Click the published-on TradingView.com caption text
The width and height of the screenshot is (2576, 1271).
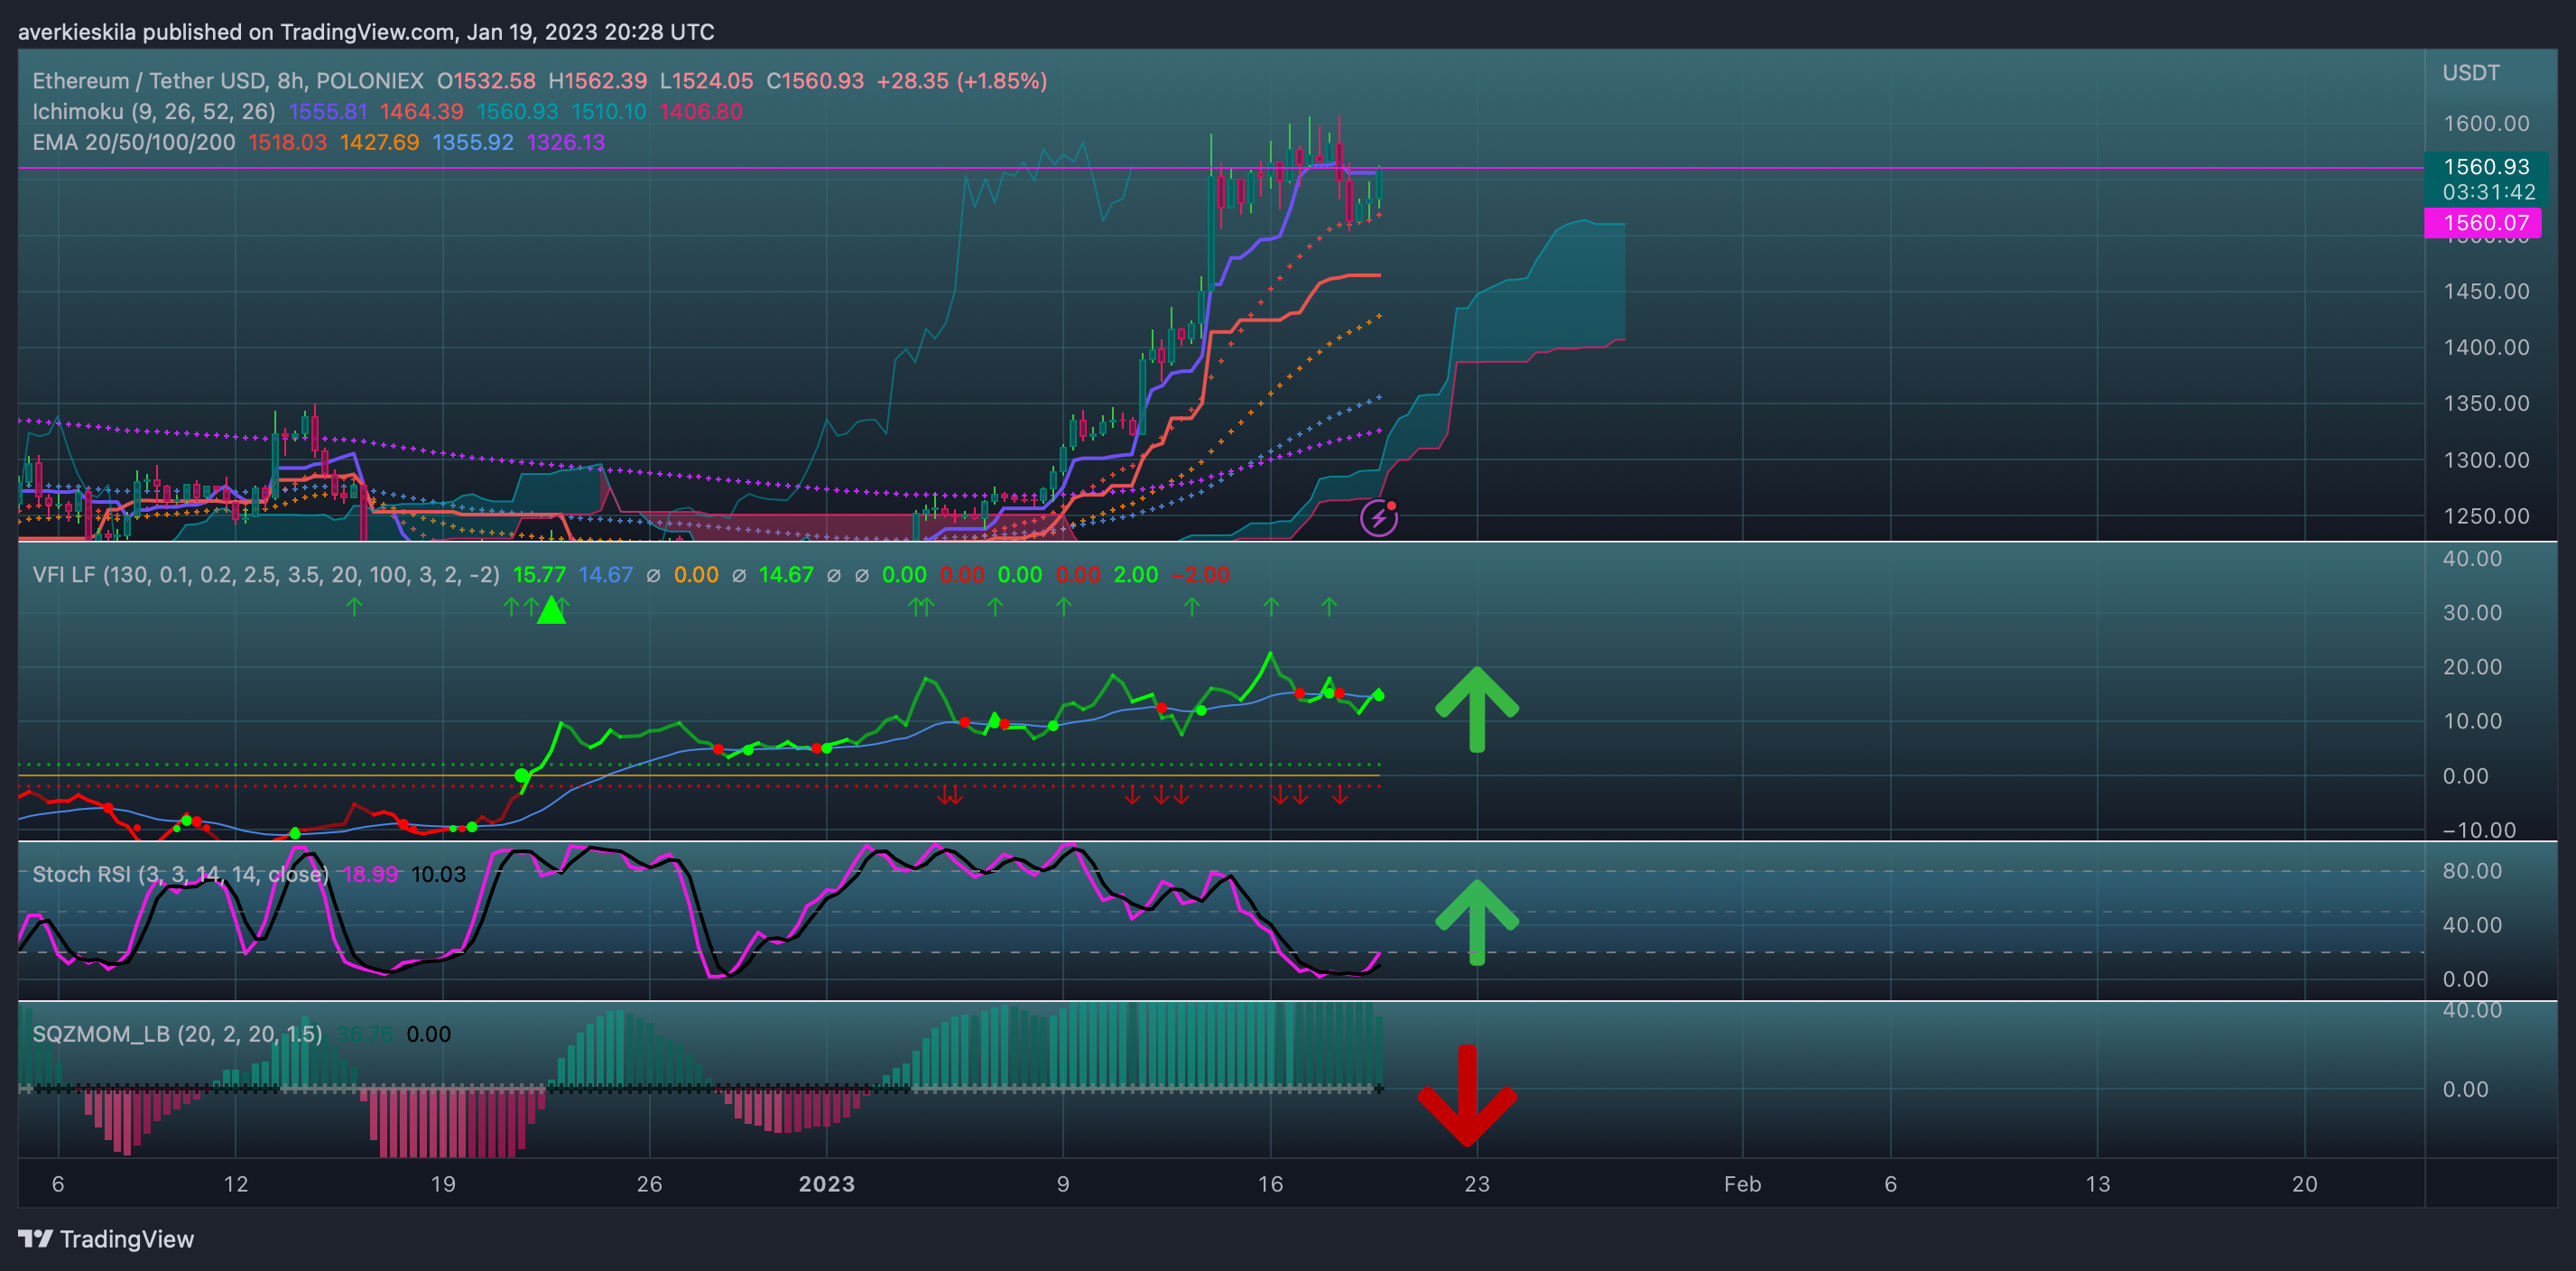[x=366, y=31]
